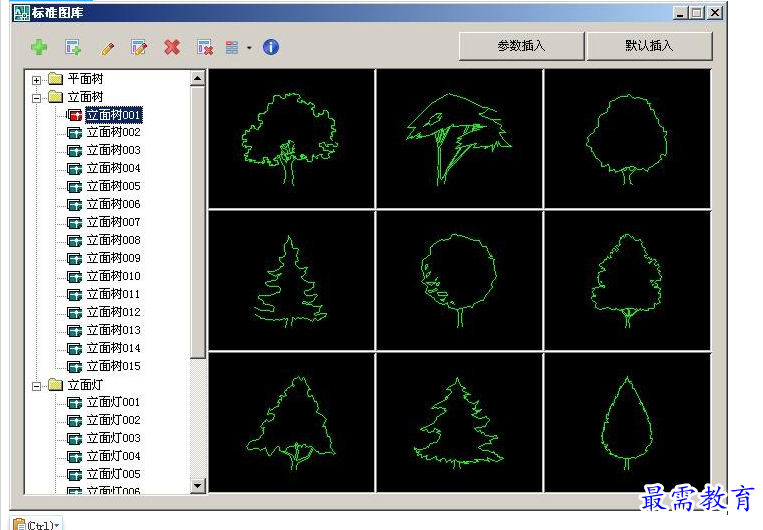Click the block icon beside 立面树005
763x530 pixels.
coord(74,187)
